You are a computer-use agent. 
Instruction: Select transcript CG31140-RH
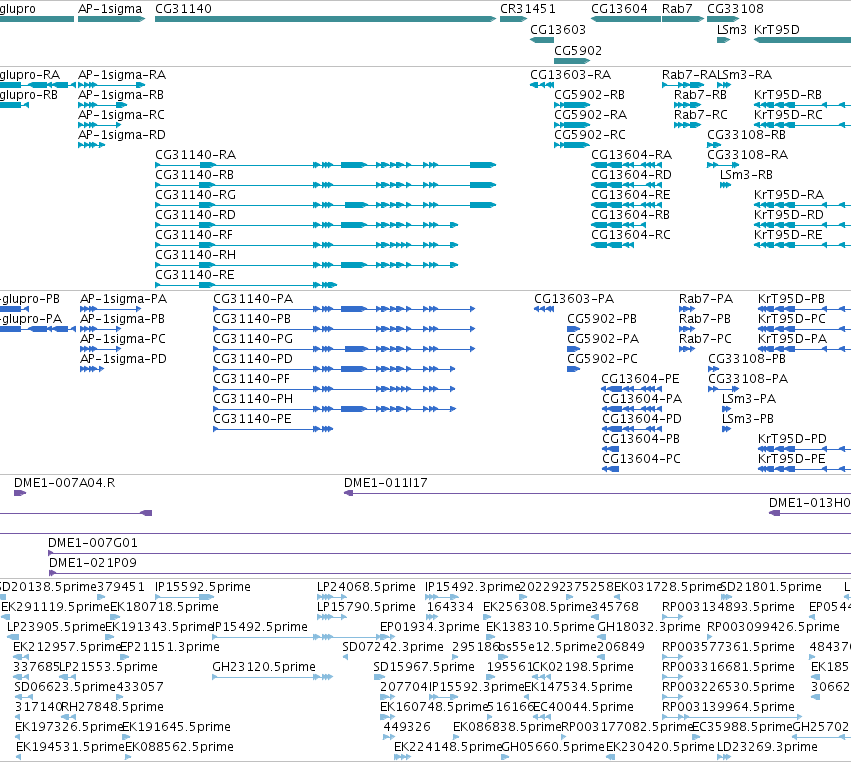tap(307, 265)
